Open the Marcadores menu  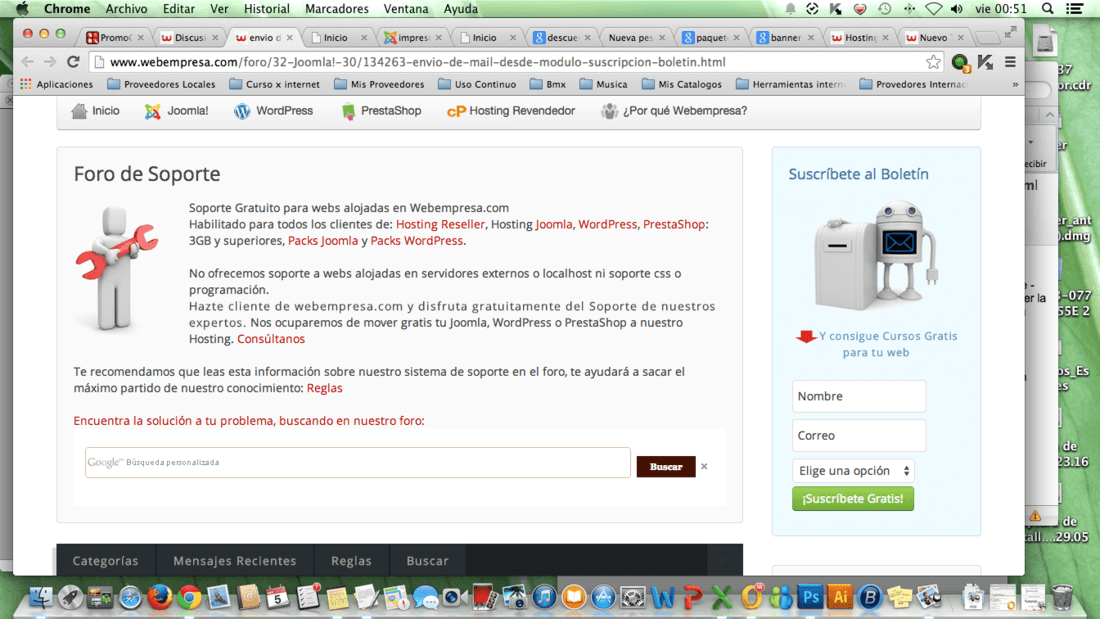point(337,8)
